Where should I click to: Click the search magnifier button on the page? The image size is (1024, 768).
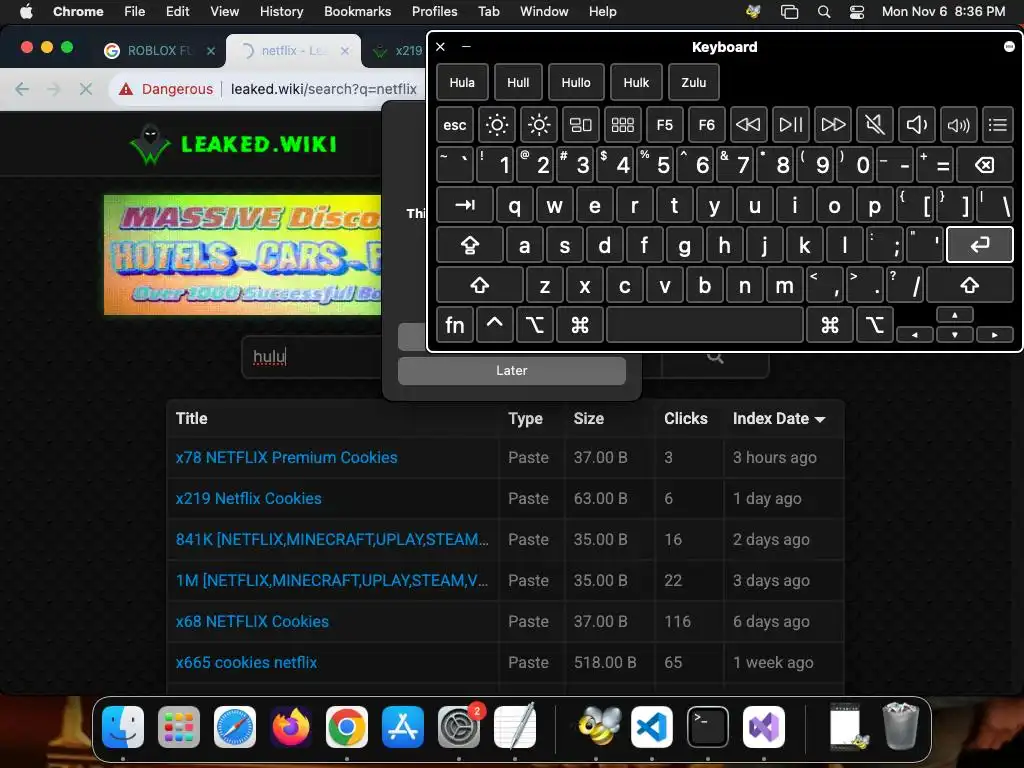715,358
